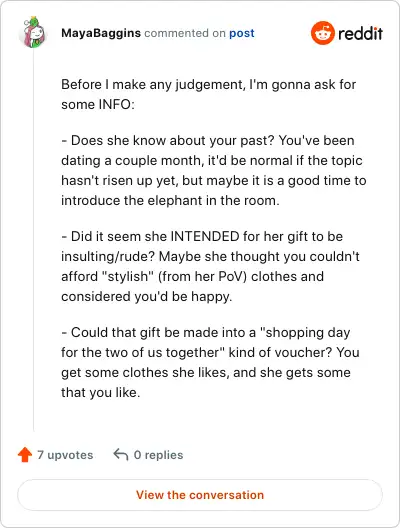Click the paragraph about "shopping day" voucher
This screenshot has width=400, height=528.
[x=210, y=362]
